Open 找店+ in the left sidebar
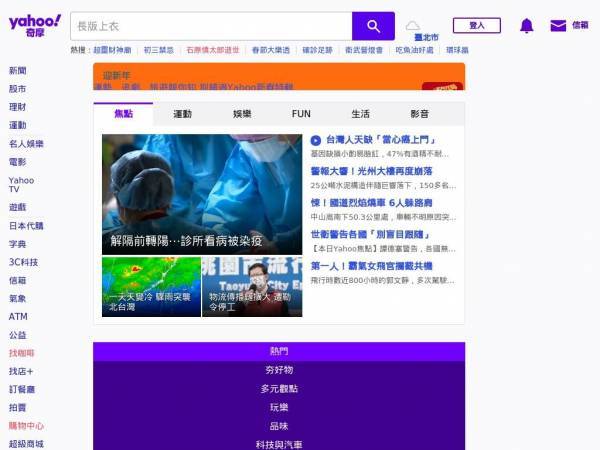This screenshot has width=600, height=450. tap(21, 371)
